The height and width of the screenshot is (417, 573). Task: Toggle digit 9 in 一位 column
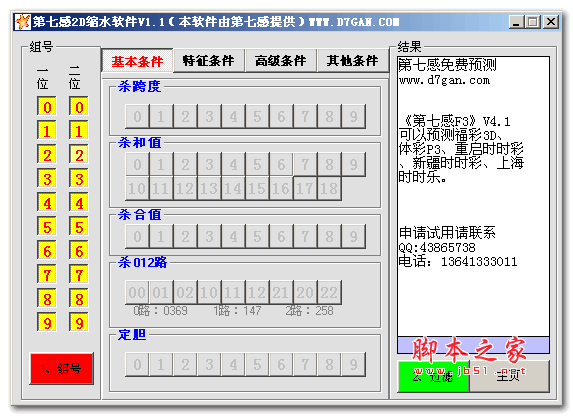tap(47, 323)
